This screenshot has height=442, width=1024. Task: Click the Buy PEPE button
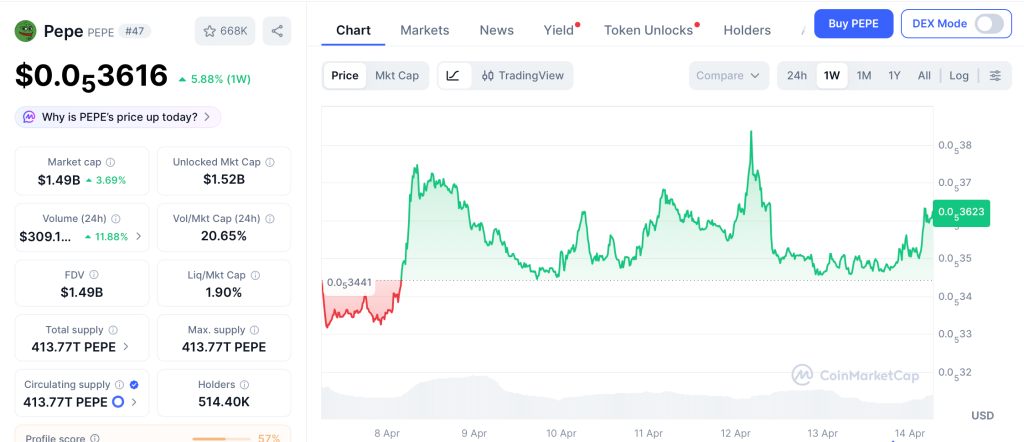pyautogui.click(x=853, y=23)
